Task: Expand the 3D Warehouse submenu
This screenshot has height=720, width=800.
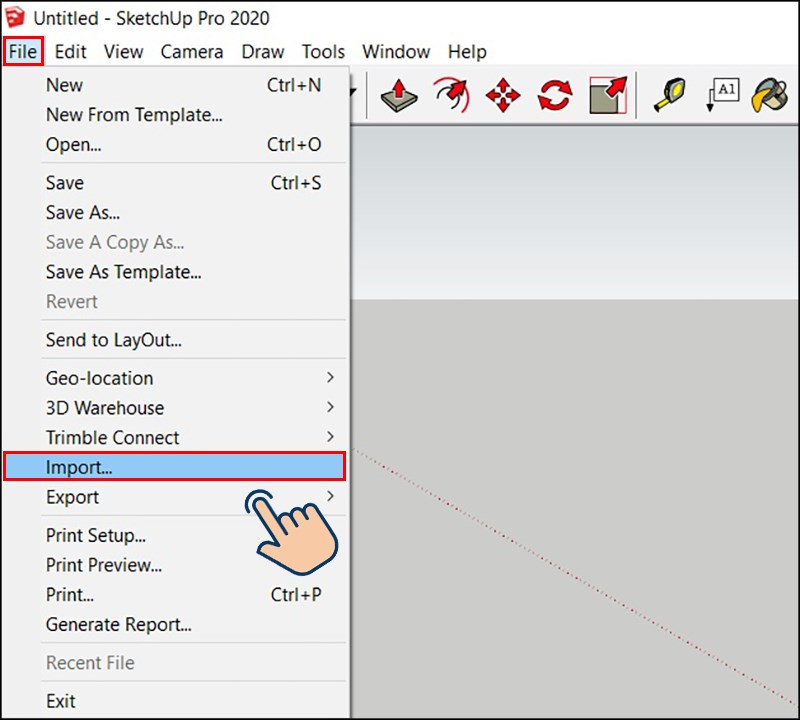Action: (330, 407)
